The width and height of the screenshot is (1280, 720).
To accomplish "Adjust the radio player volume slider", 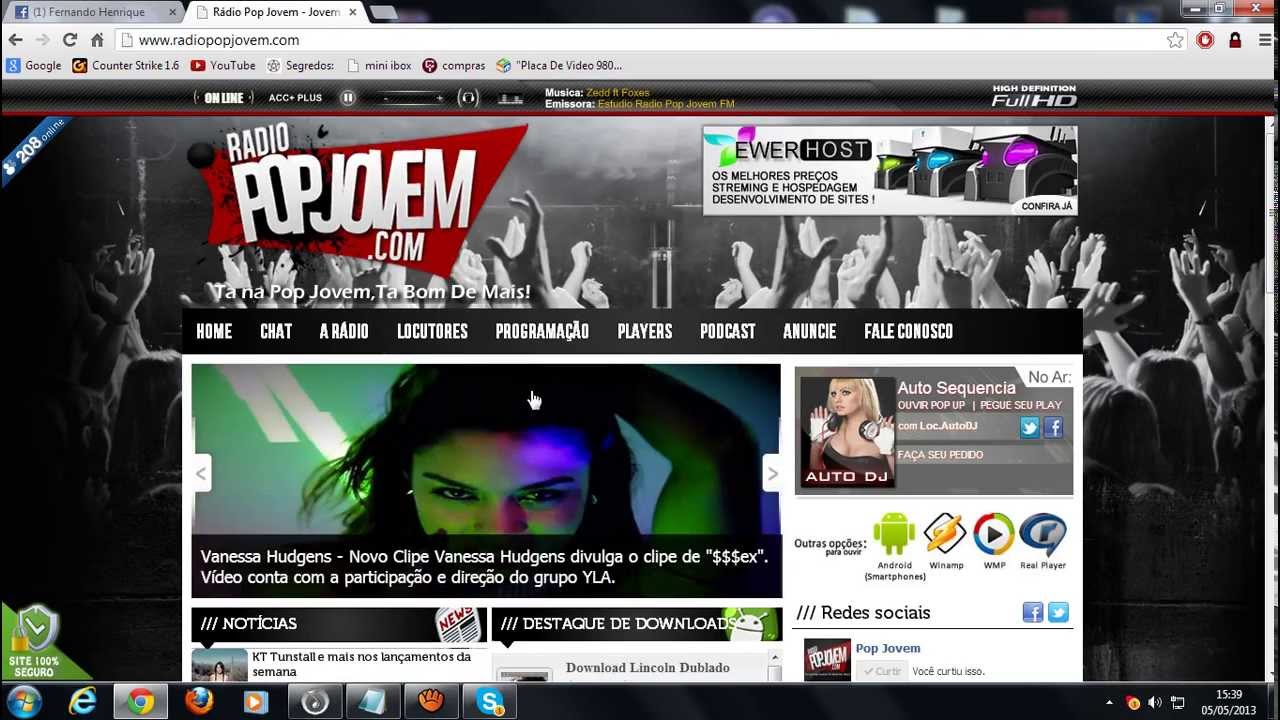I will point(413,98).
